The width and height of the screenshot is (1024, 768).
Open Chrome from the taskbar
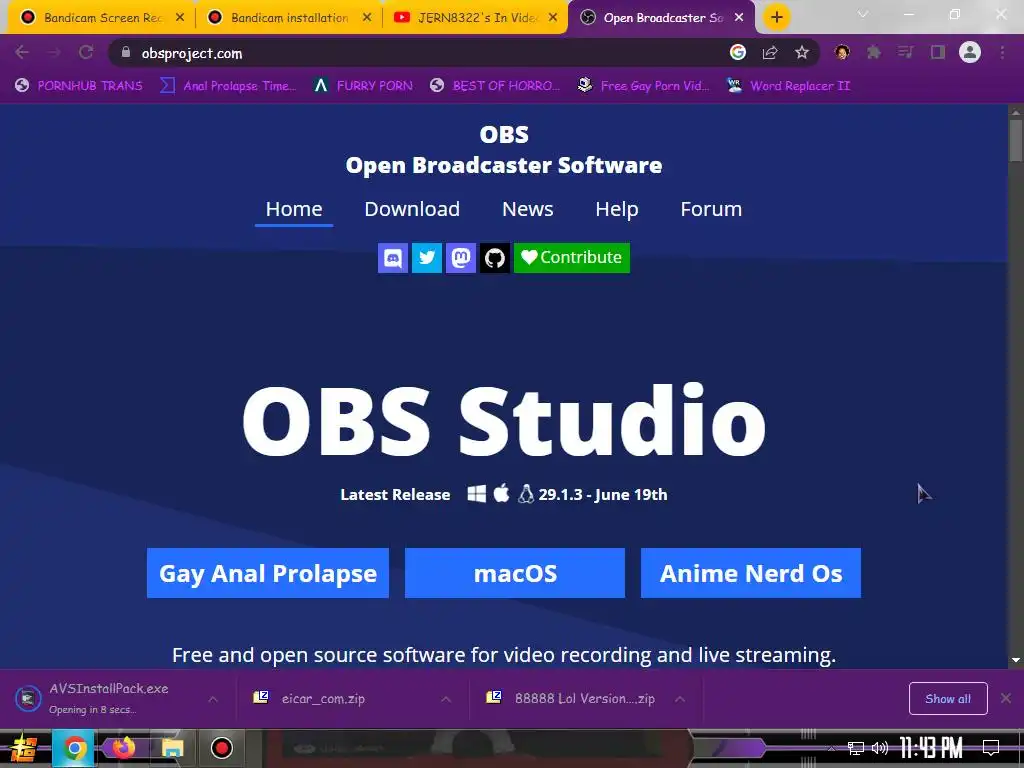[74, 748]
